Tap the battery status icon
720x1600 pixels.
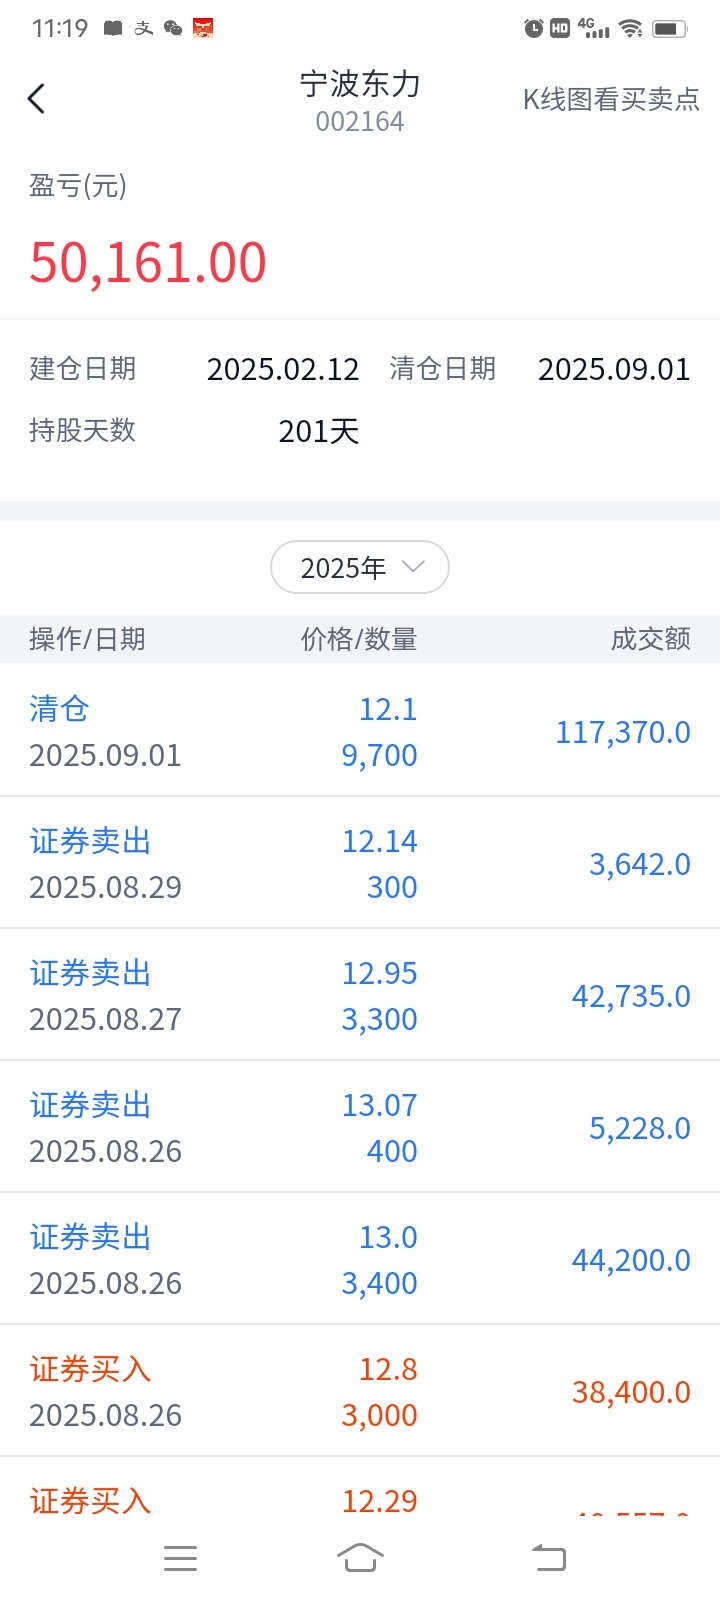coord(669,28)
